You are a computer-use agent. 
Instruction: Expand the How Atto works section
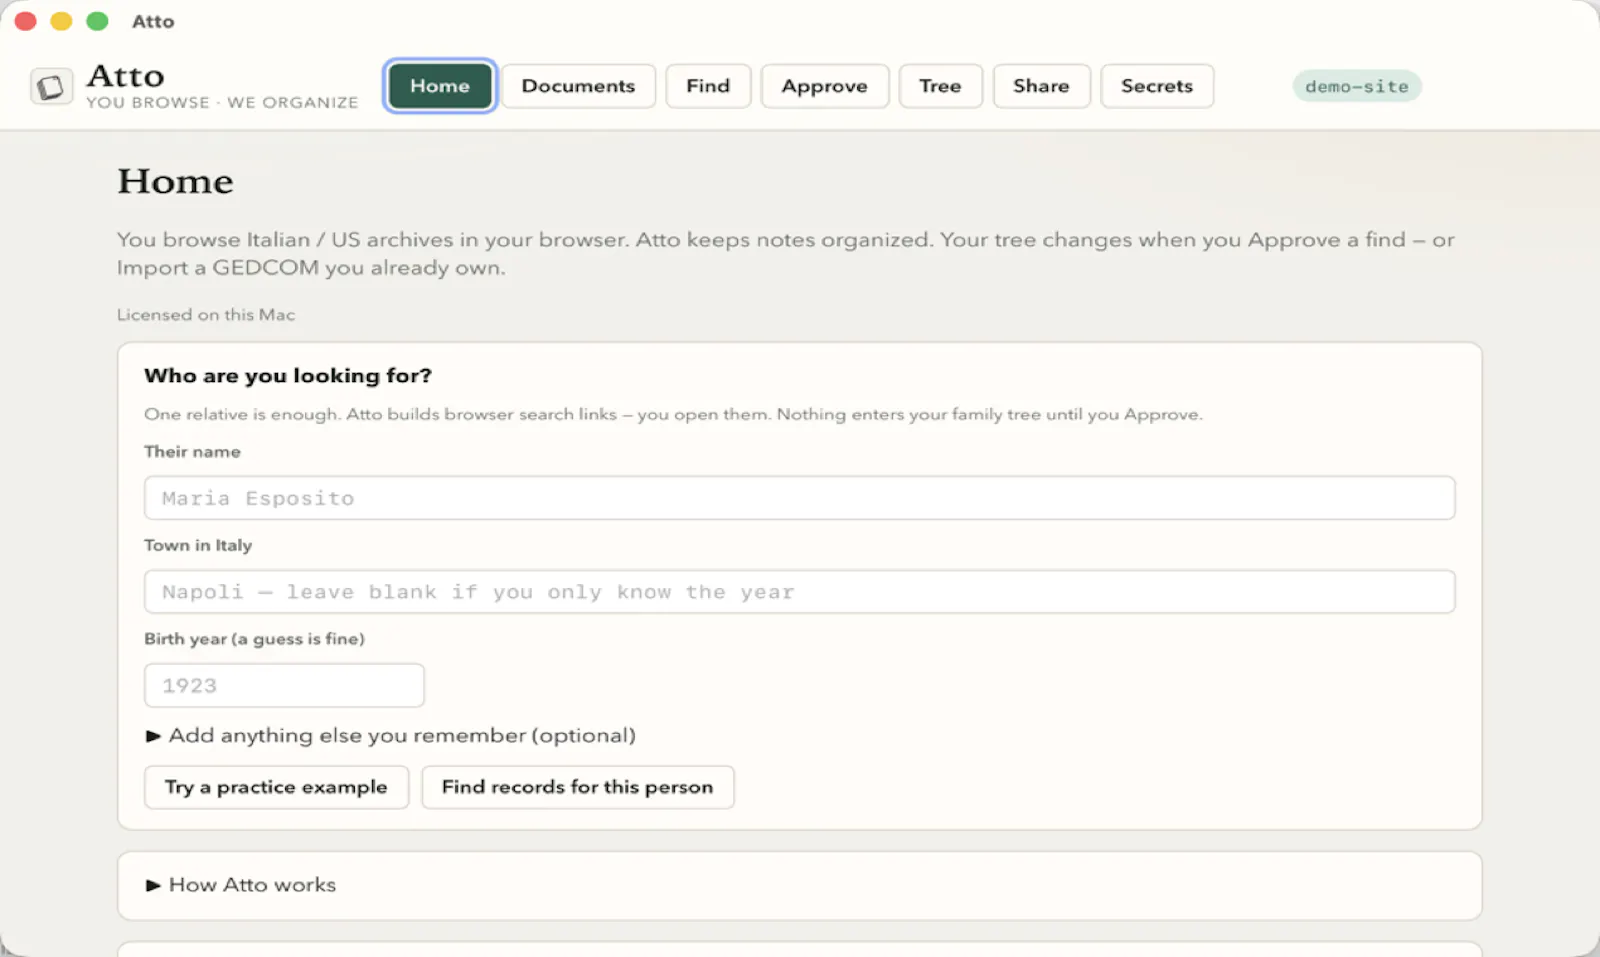[241, 885]
